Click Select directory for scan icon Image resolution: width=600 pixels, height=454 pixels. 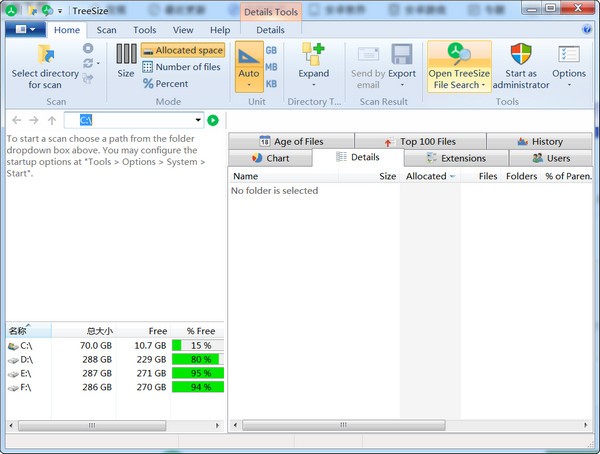tap(46, 56)
